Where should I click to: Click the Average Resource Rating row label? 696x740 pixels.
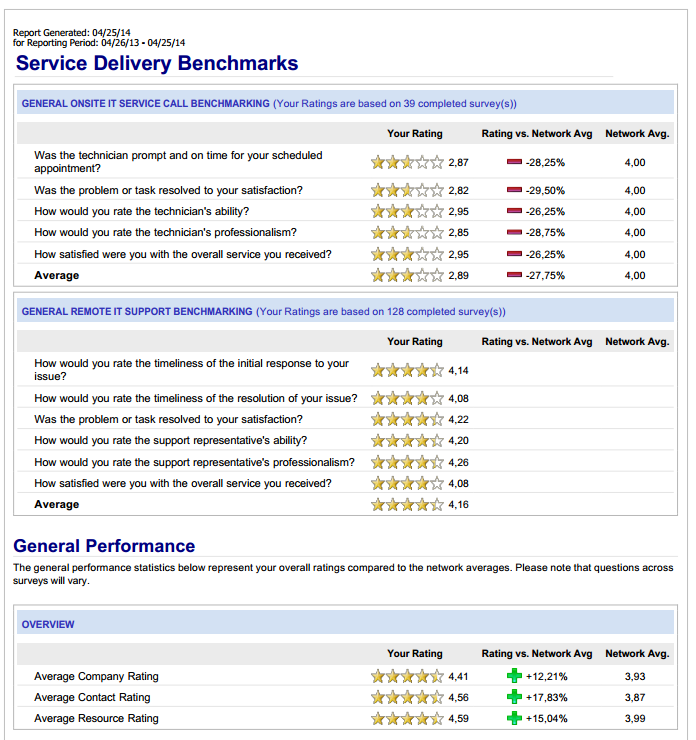(96, 718)
